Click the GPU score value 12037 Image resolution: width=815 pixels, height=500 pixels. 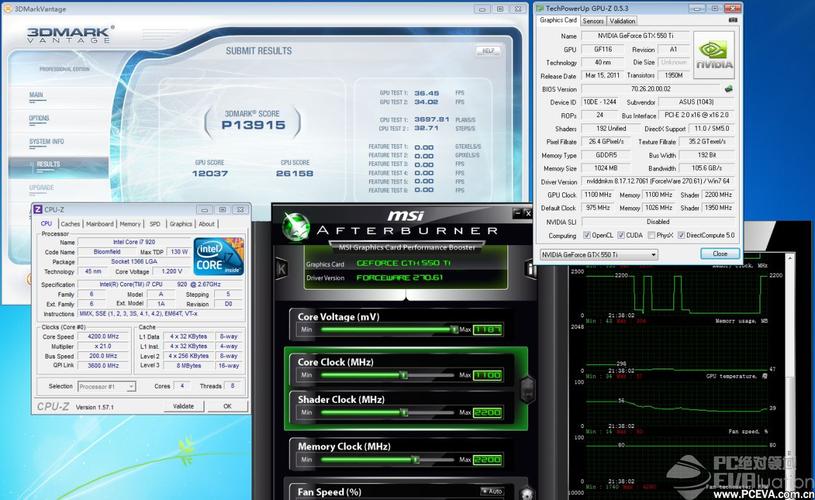click(210, 173)
